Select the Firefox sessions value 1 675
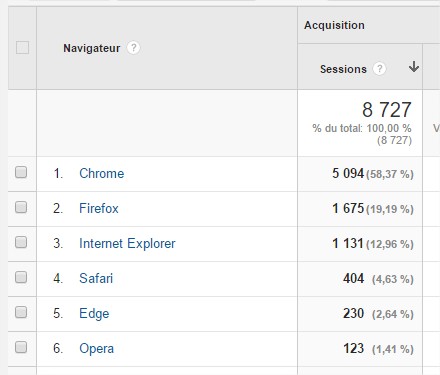 348,208
